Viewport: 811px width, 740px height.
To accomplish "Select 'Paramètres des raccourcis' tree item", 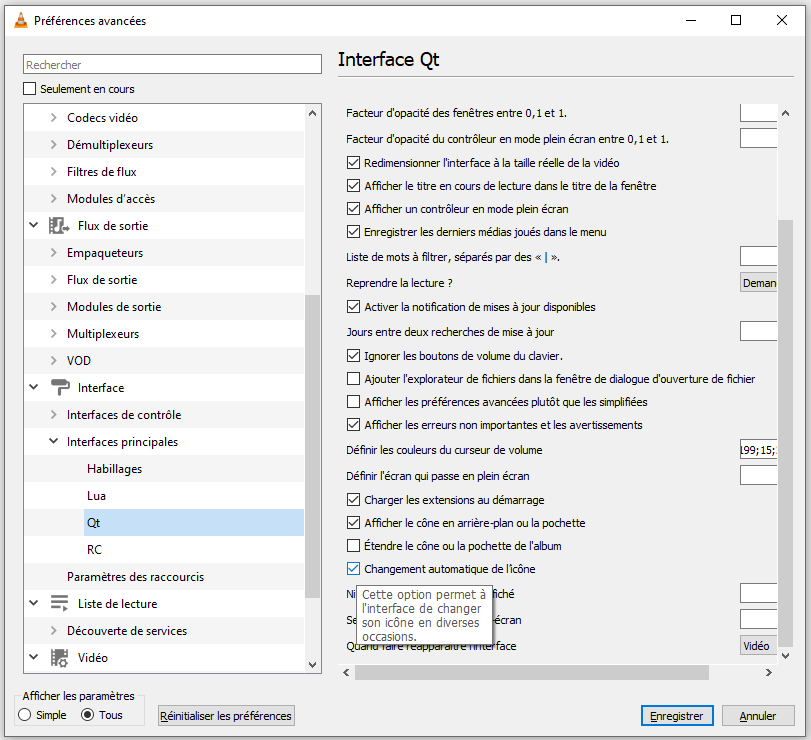I will pos(135,577).
